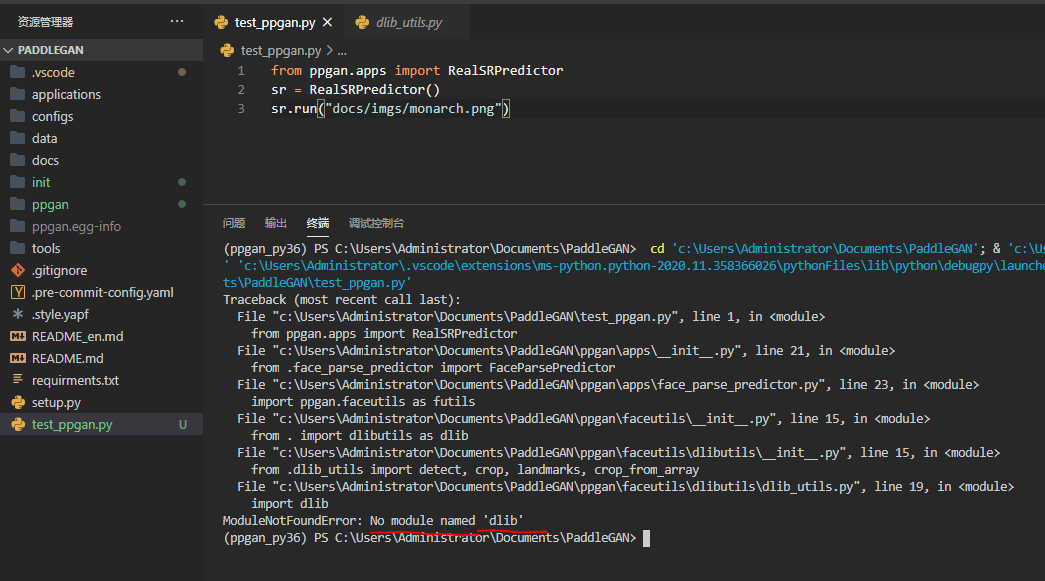Viewport: 1045px width, 581px height.
Task: Click the Python icon on dlib_utils.py tab
Action: pos(362,22)
